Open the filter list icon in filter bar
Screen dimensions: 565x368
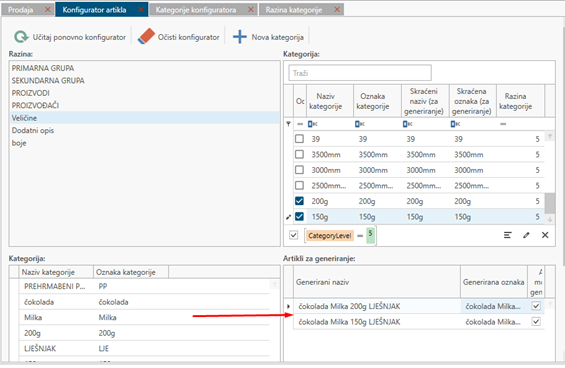(x=507, y=235)
